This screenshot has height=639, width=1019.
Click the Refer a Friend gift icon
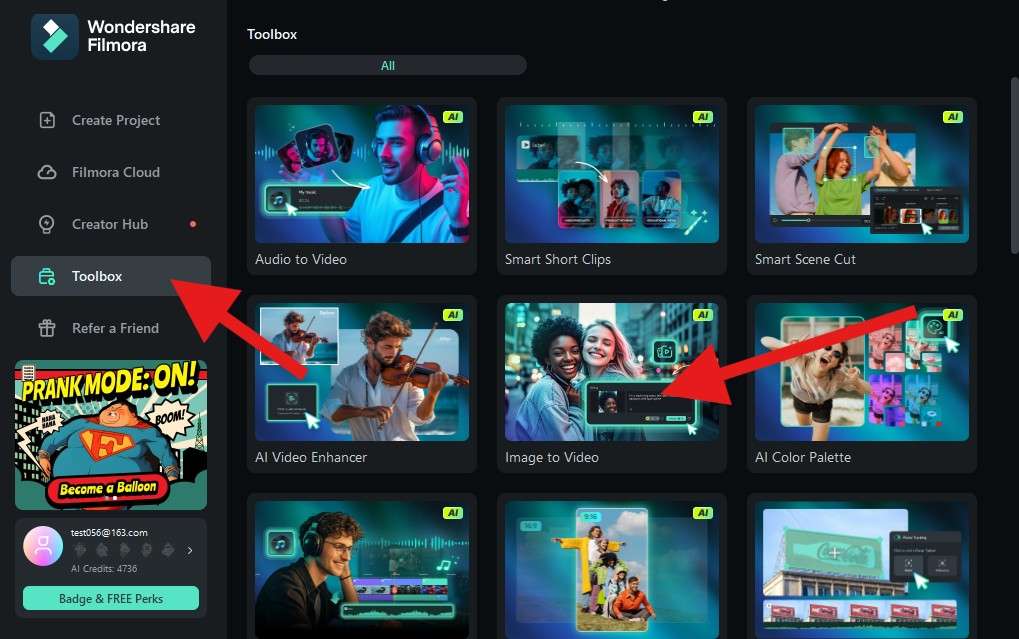click(47, 328)
